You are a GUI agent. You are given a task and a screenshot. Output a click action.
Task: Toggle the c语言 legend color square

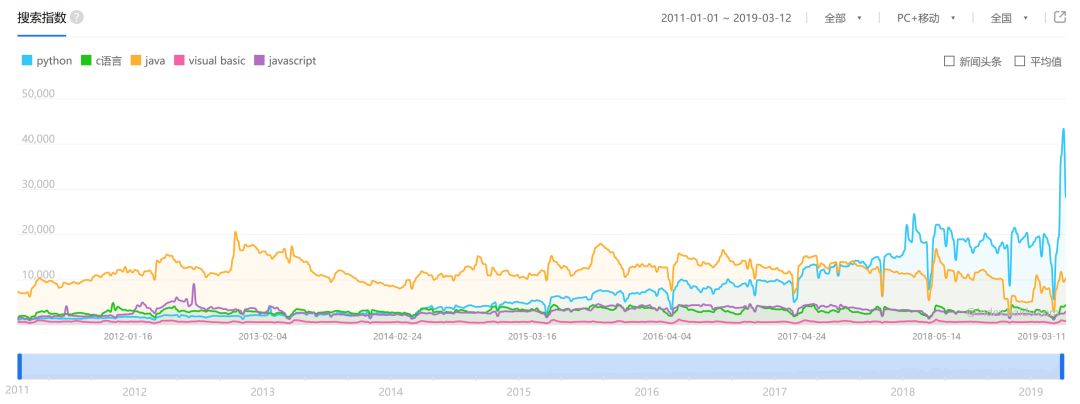coord(86,61)
